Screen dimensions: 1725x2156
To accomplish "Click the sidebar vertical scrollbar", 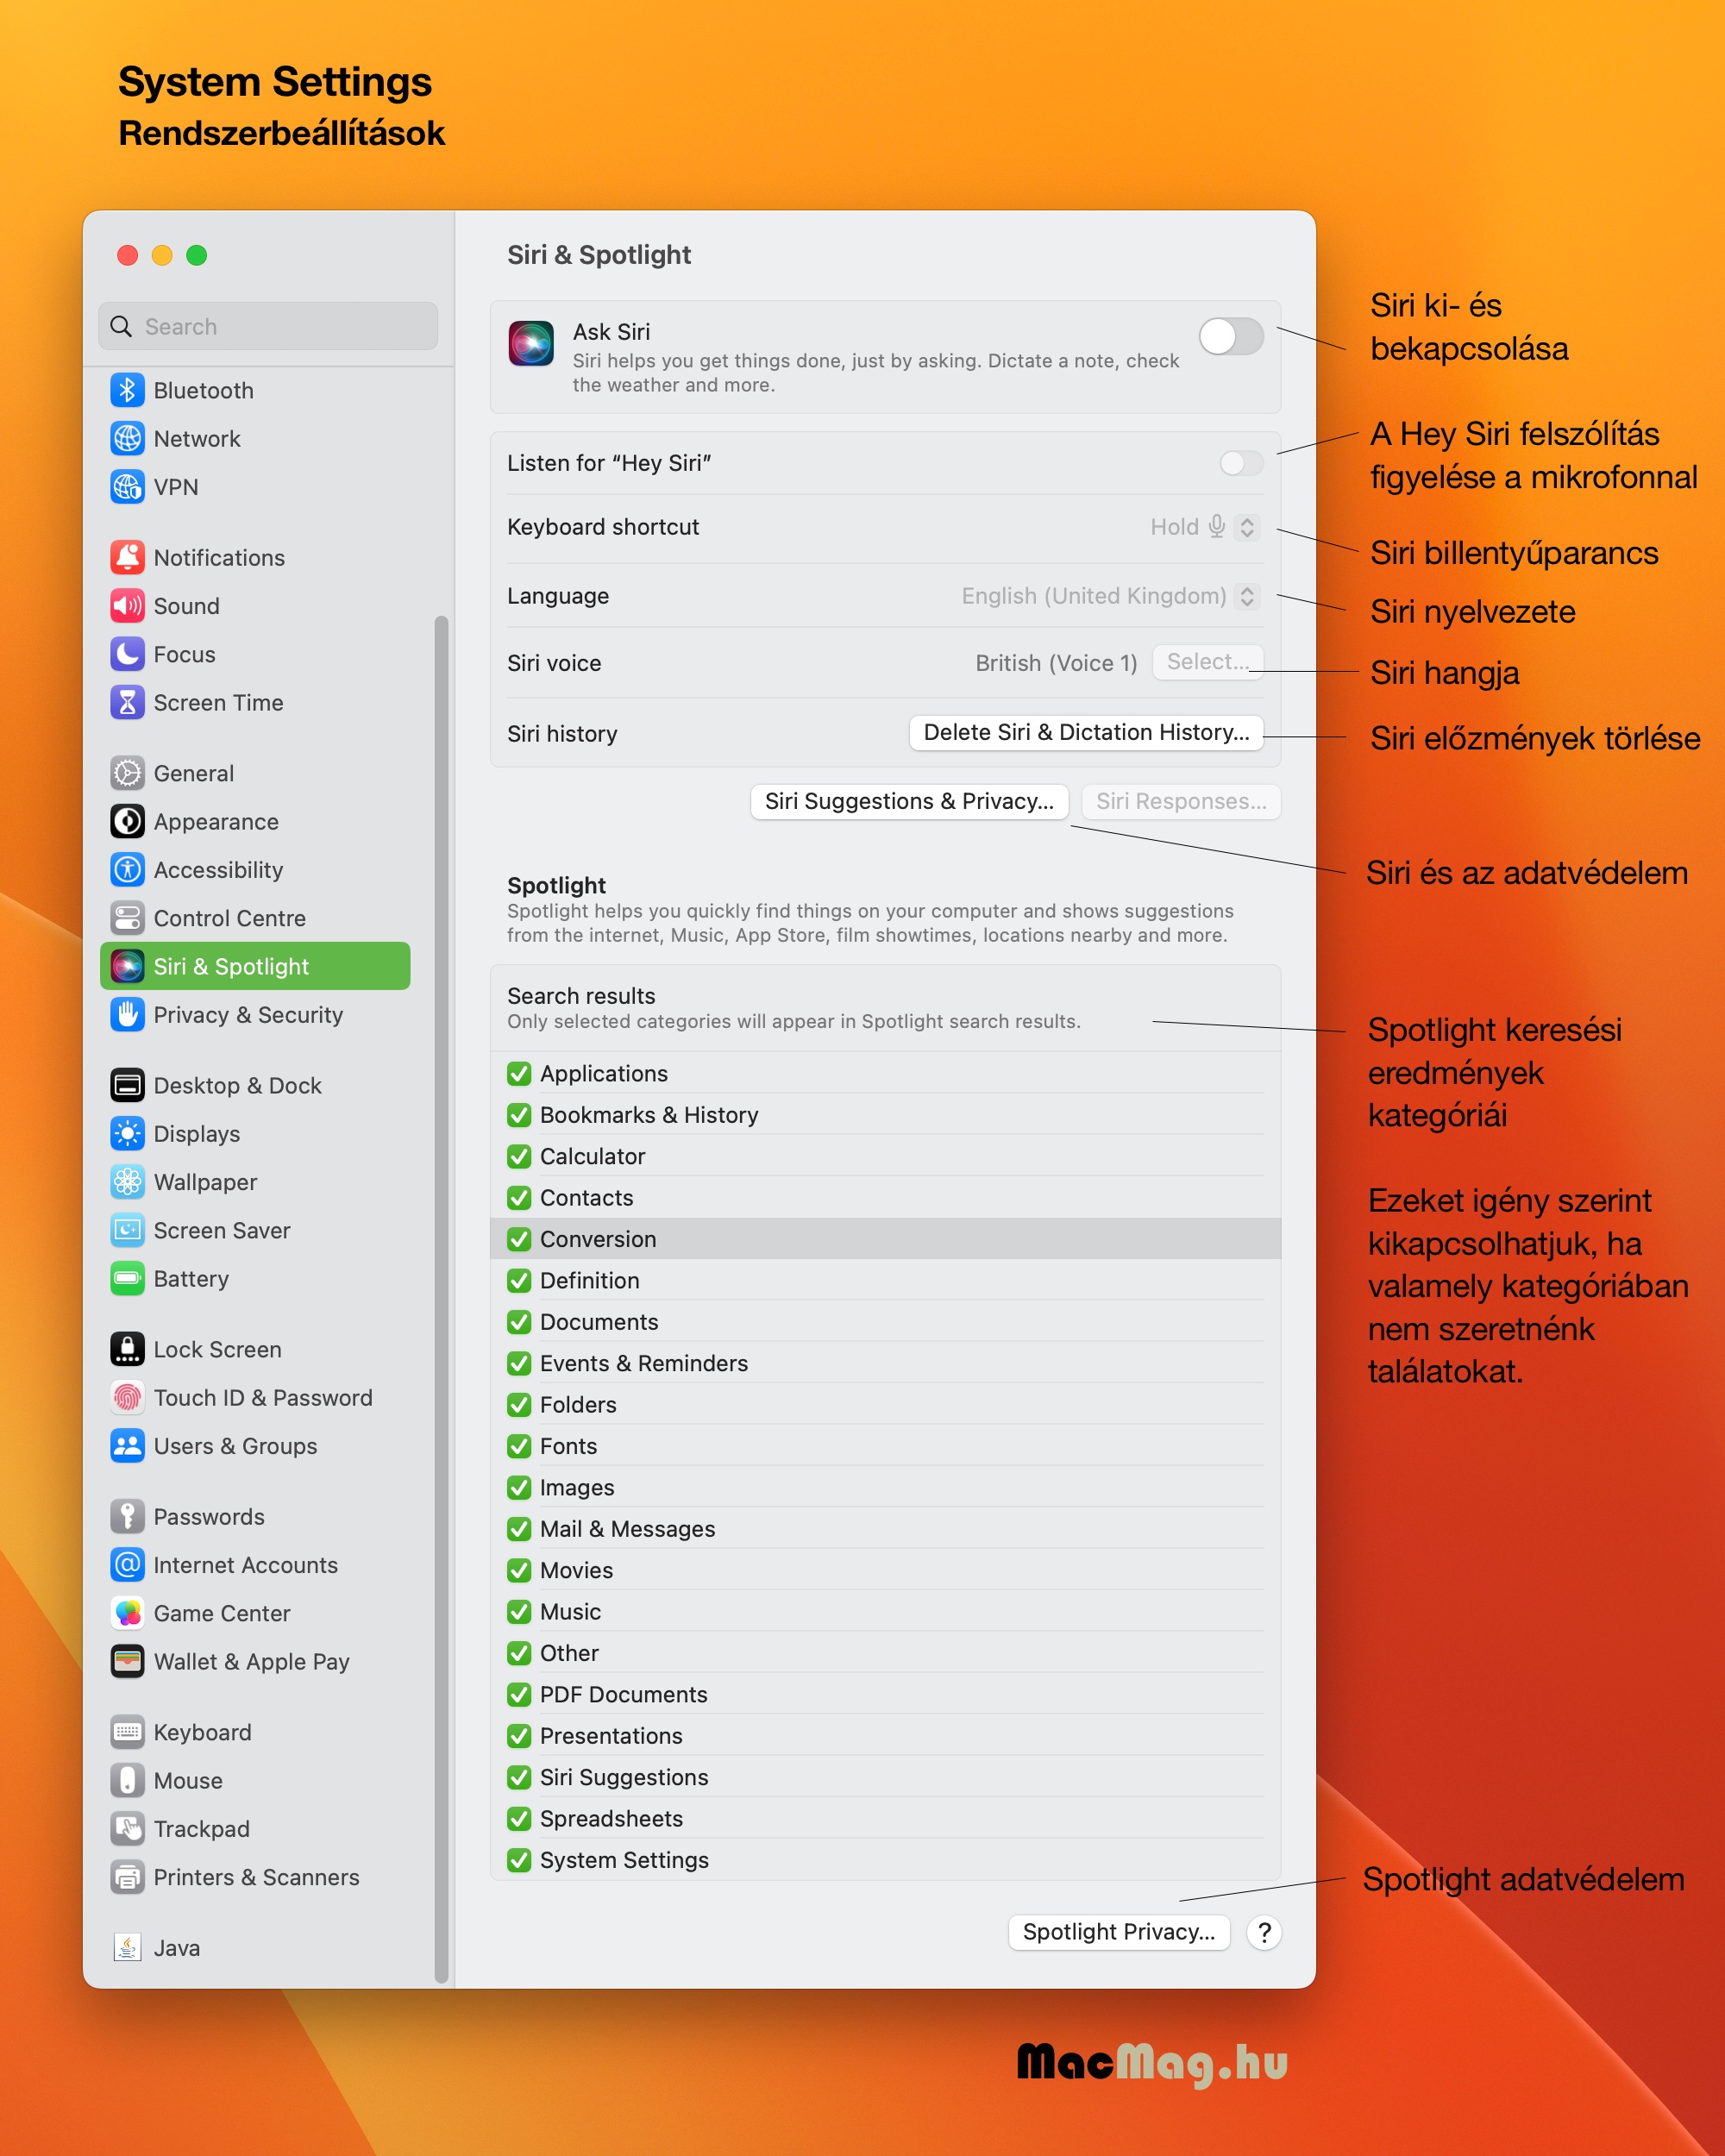I will coord(441,1298).
